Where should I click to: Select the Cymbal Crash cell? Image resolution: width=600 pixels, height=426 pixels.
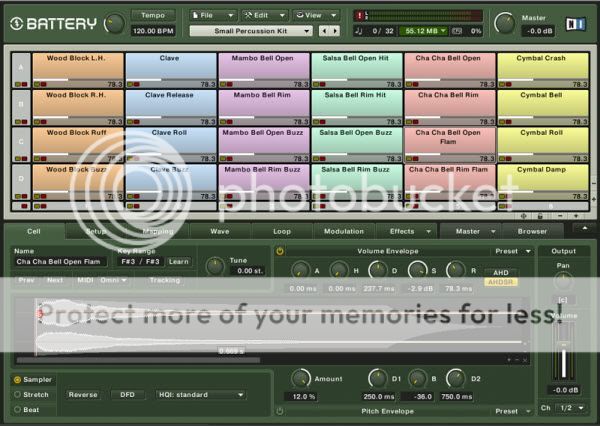tap(543, 70)
